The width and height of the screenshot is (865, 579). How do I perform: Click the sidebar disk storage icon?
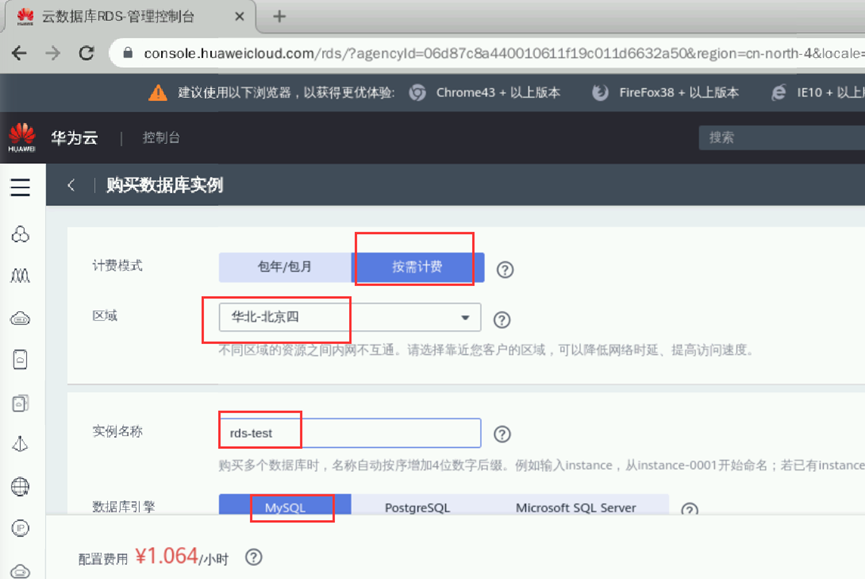pos(20,360)
